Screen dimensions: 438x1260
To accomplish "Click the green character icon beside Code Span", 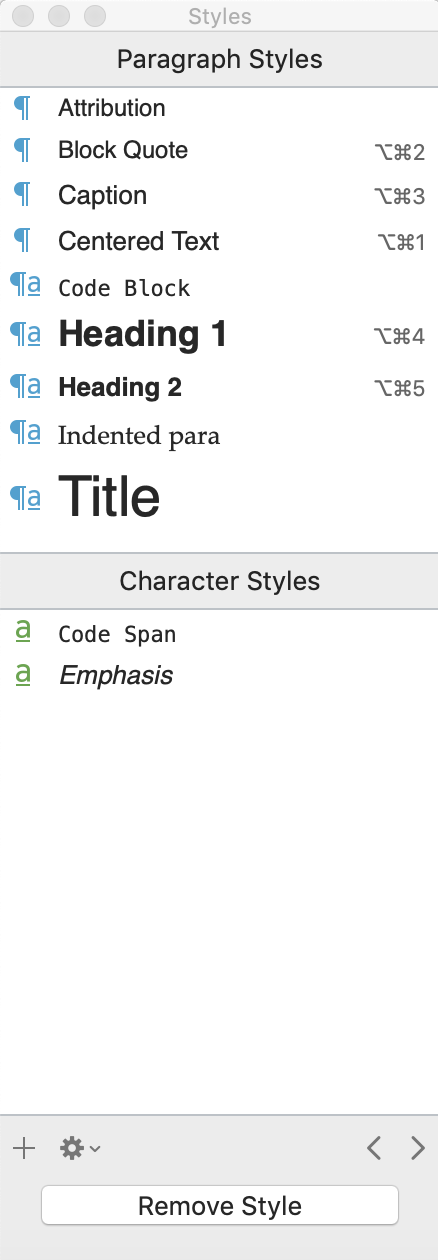I will (x=23, y=632).
